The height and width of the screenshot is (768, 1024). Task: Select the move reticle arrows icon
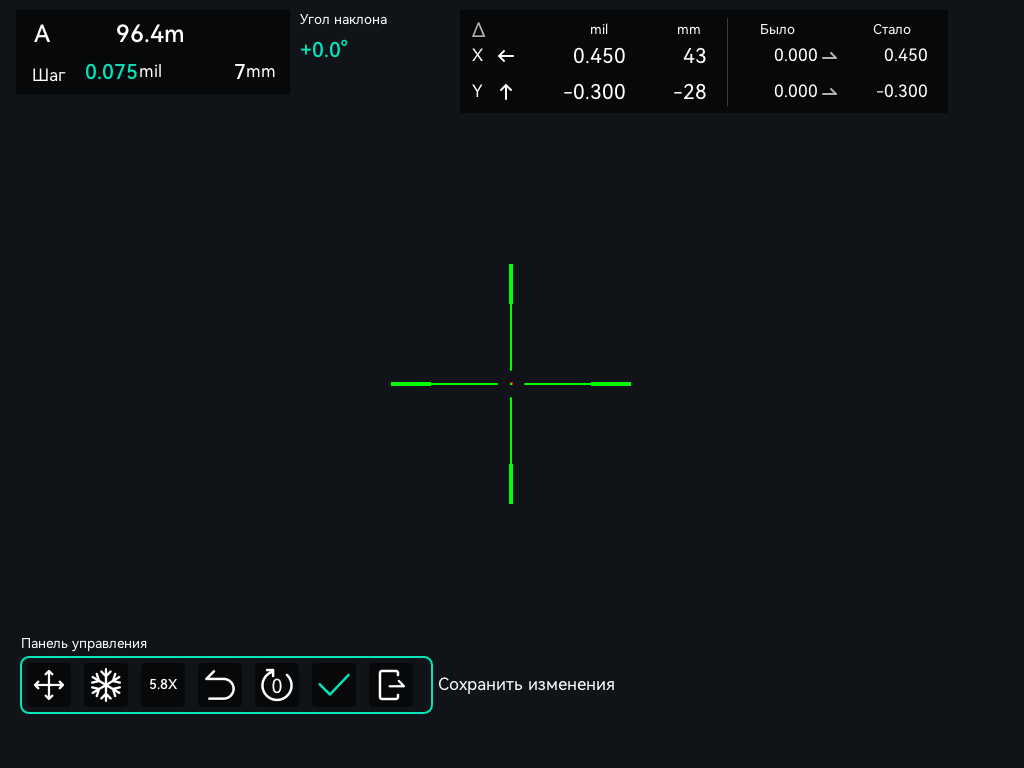[x=49, y=685]
